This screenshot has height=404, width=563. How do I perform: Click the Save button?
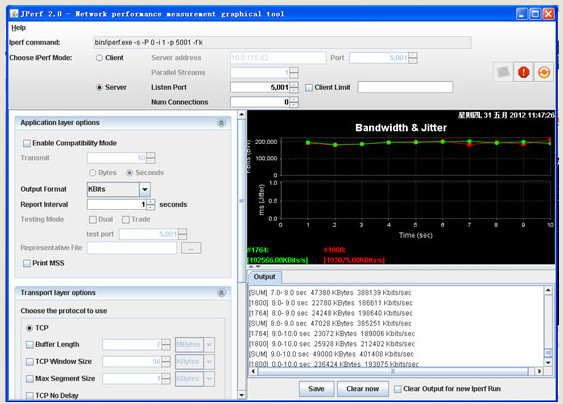316,389
